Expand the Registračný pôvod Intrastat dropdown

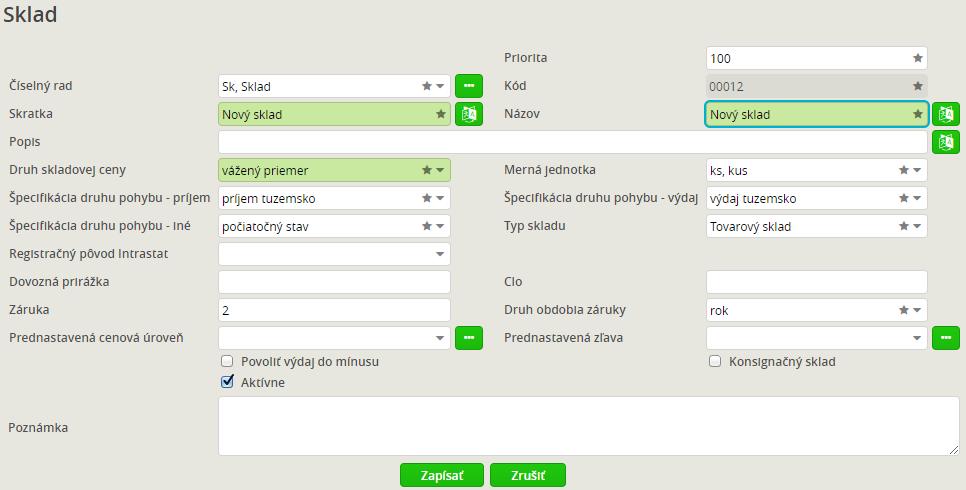[440, 254]
